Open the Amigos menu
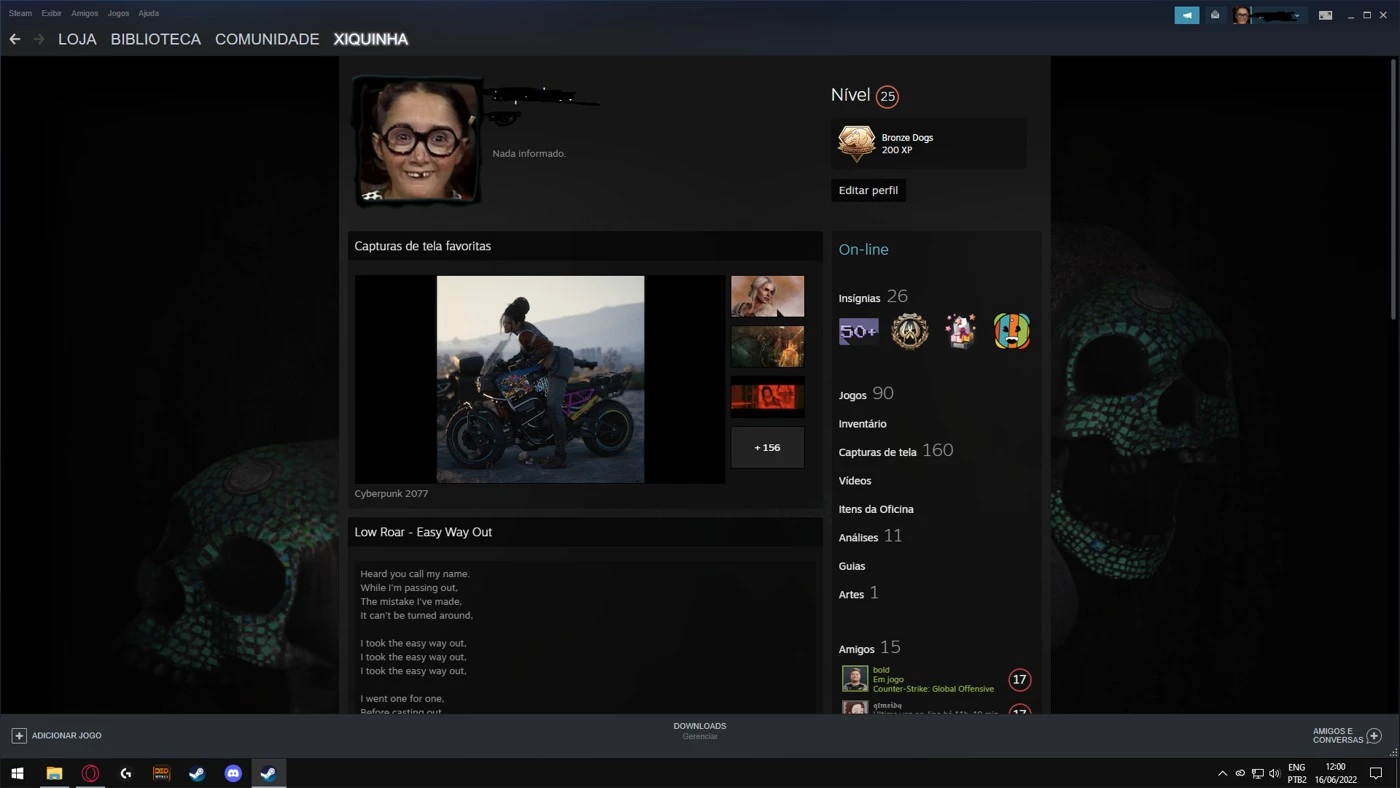1400x788 pixels. (85, 13)
